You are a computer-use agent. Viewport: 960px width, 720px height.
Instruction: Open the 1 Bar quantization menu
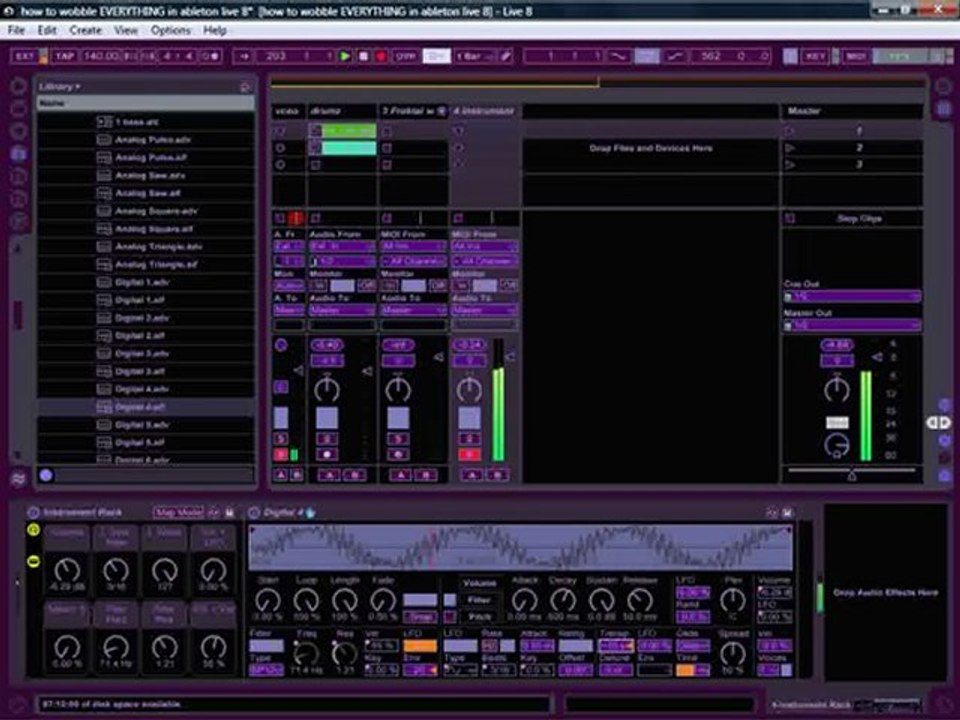click(x=475, y=56)
